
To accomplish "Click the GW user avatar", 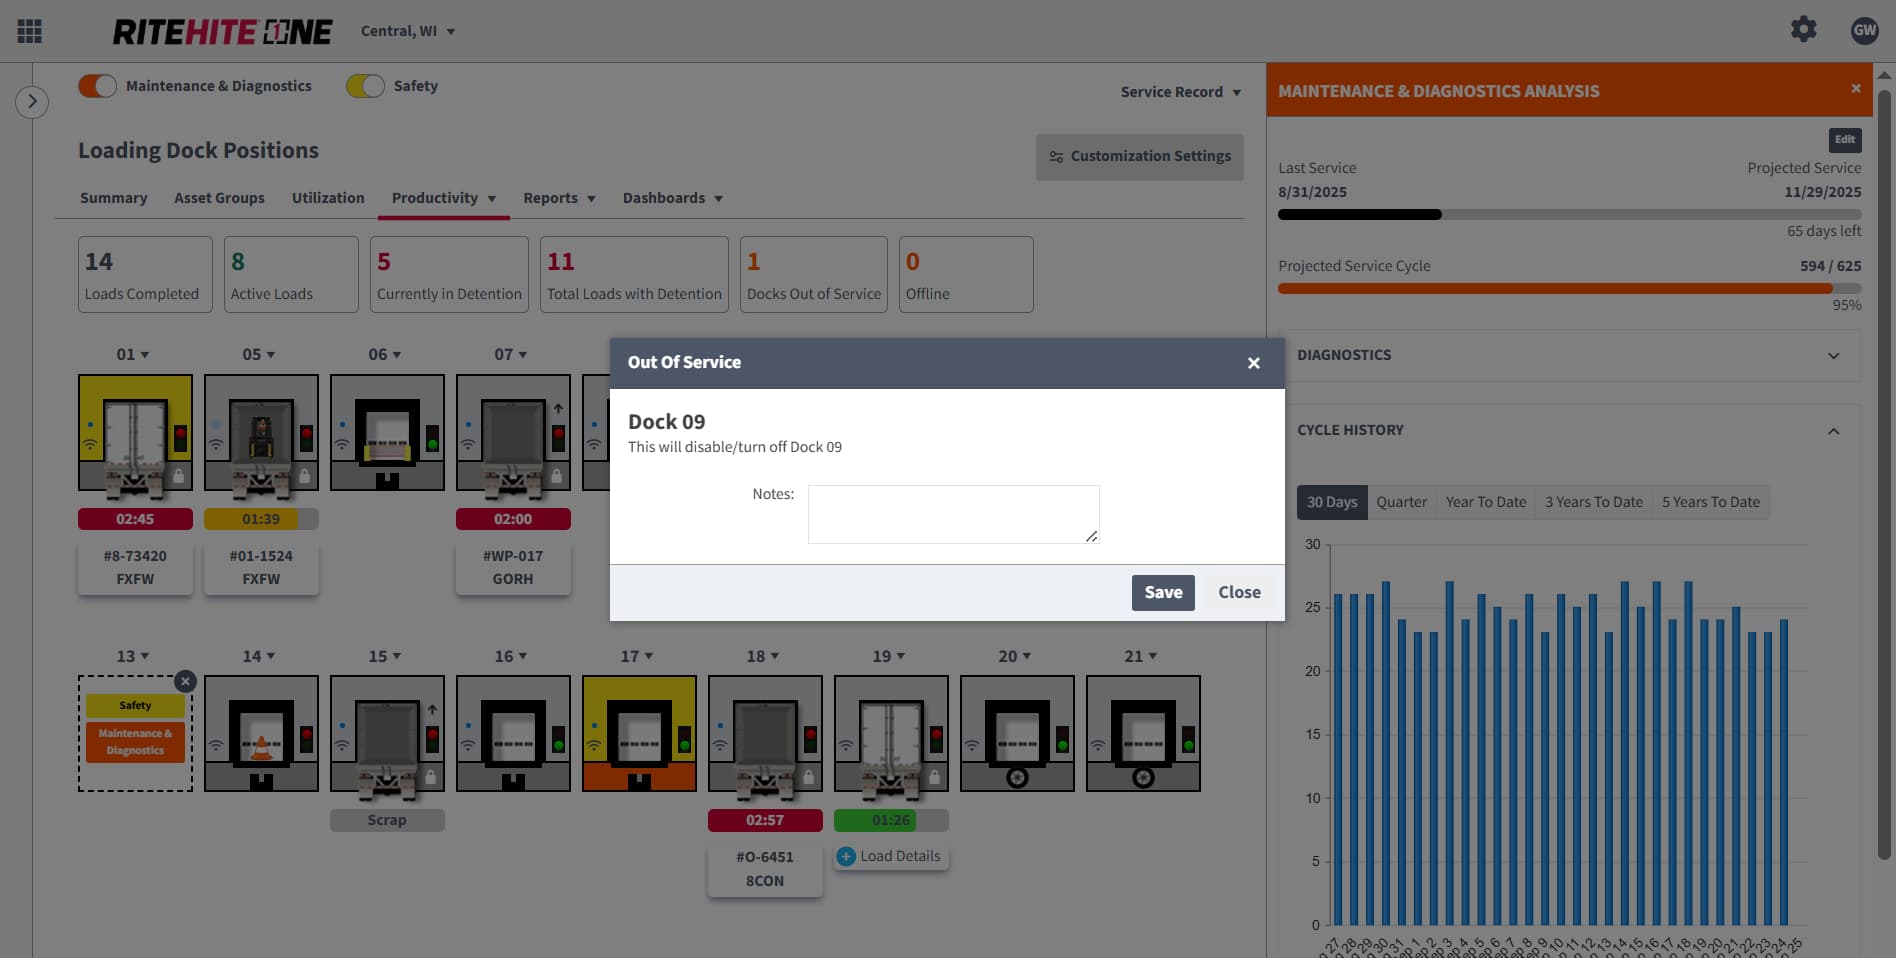I will coord(1864,30).
